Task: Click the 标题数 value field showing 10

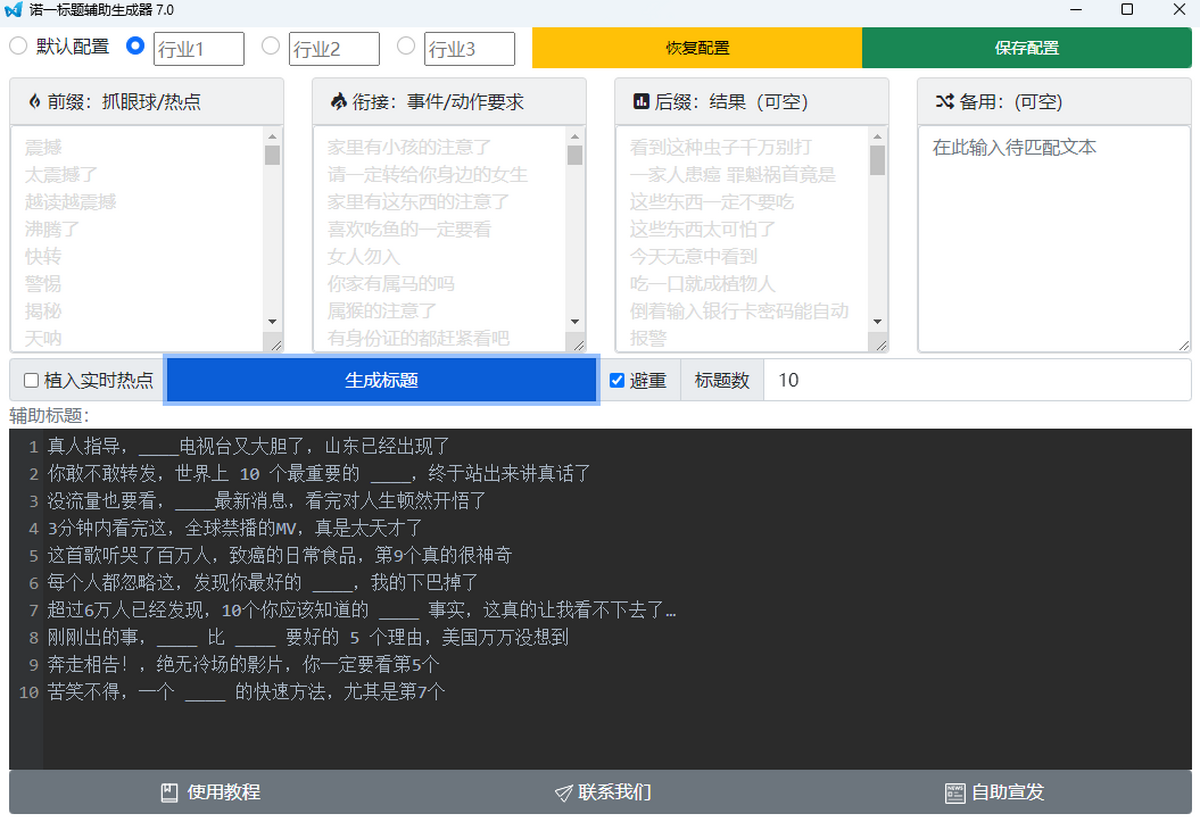Action: 977,380
